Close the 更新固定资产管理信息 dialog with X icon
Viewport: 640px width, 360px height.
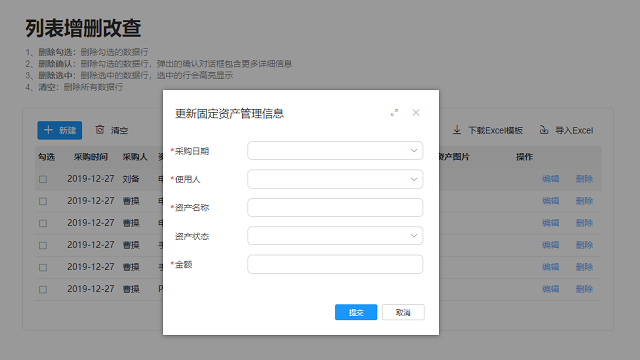(416, 113)
